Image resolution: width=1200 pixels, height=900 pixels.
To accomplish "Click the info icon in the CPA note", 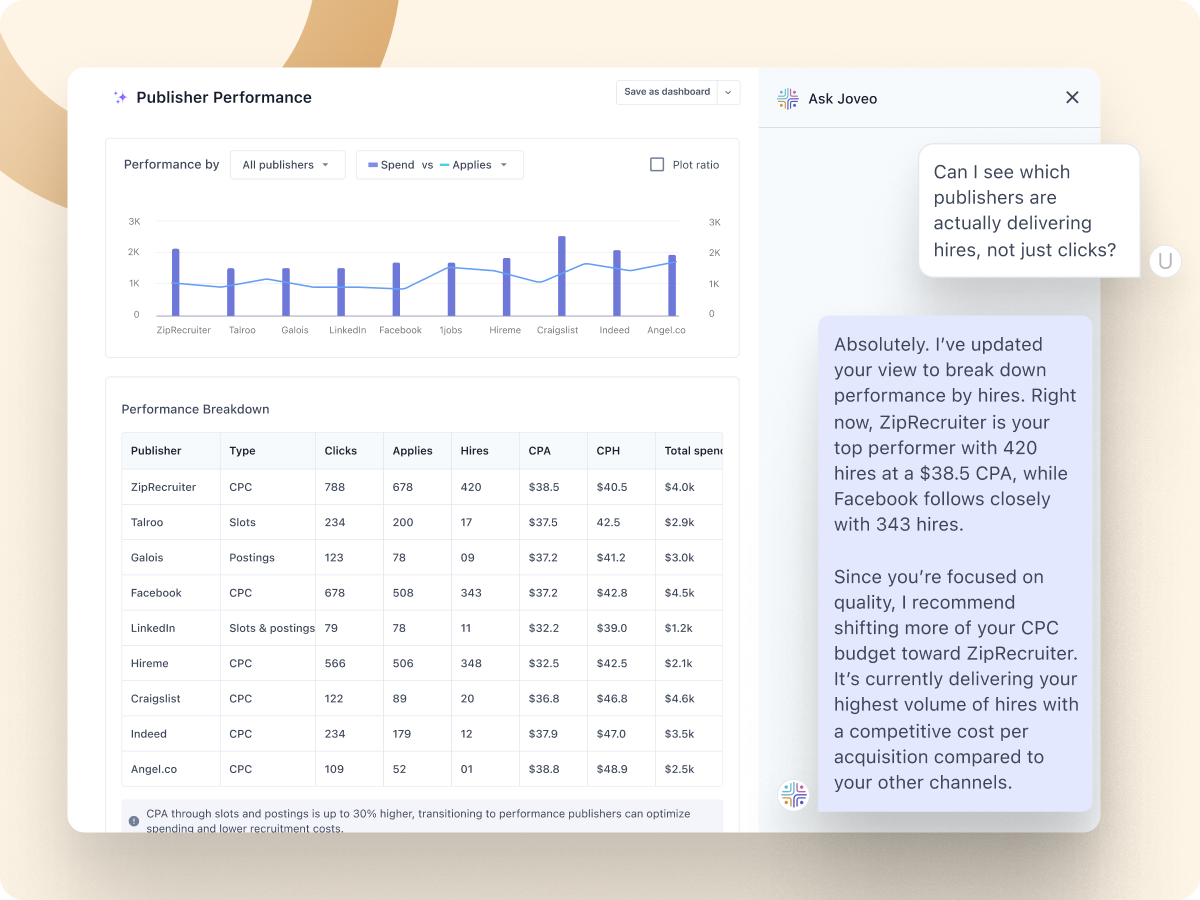I will point(134,821).
